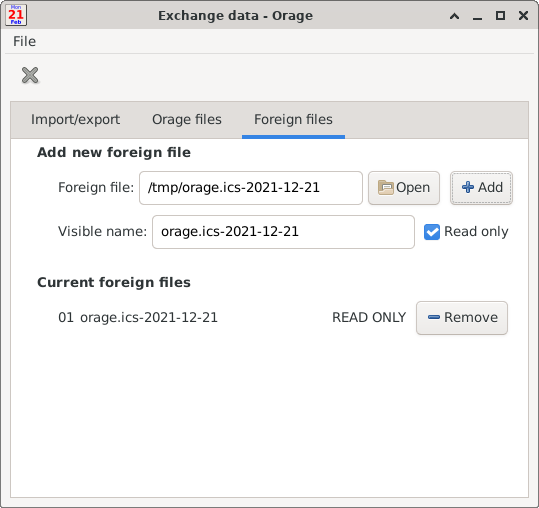
Task: Click the Exchange data - Orage title bar
Action: tap(235, 16)
